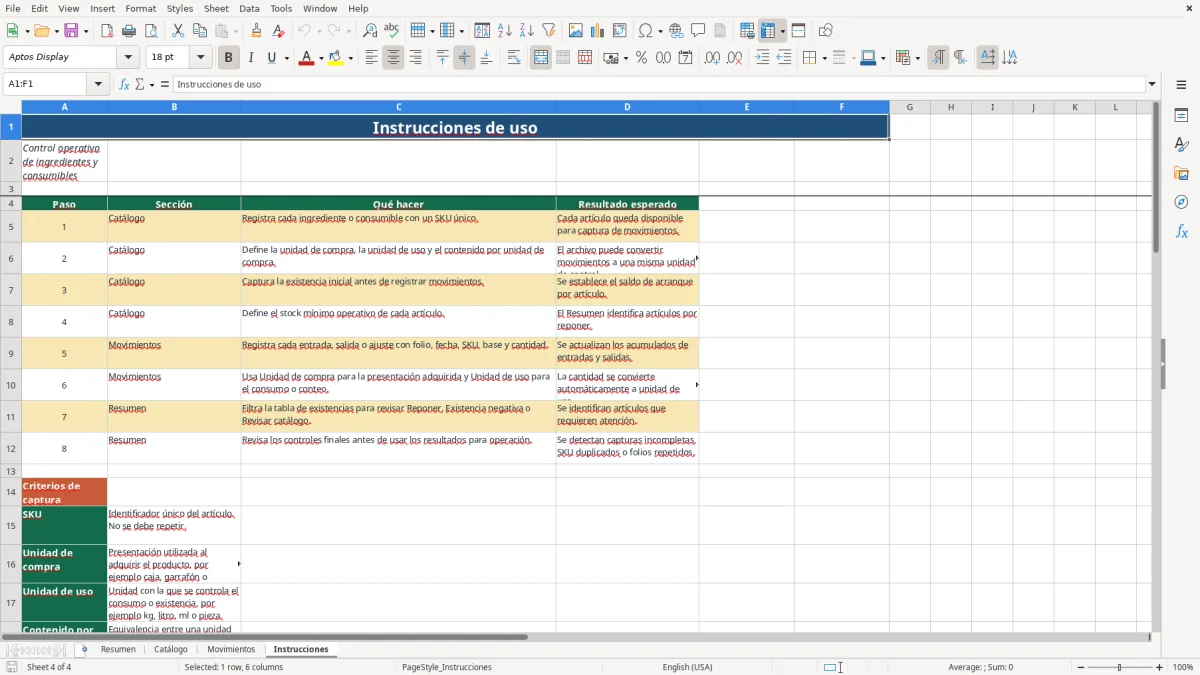1200x675 pixels.
Task: Select column D header
Action: pos(627,107)
